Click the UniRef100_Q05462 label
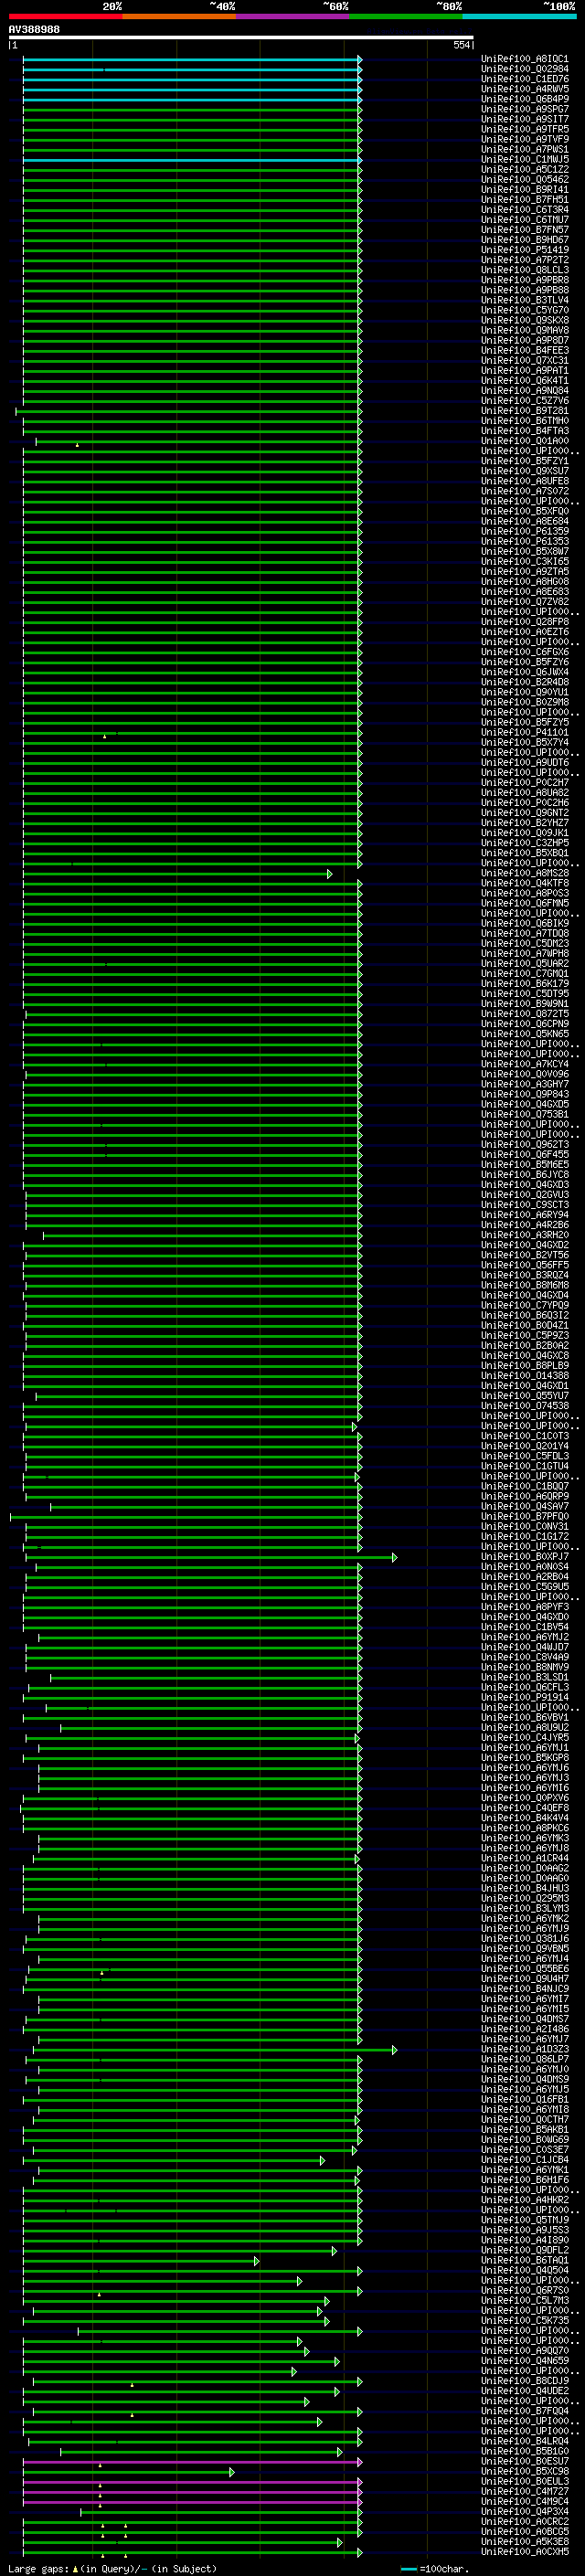The height and width of the screenshot is (2576, 585). pyautogui.click(x=525, y=180)
